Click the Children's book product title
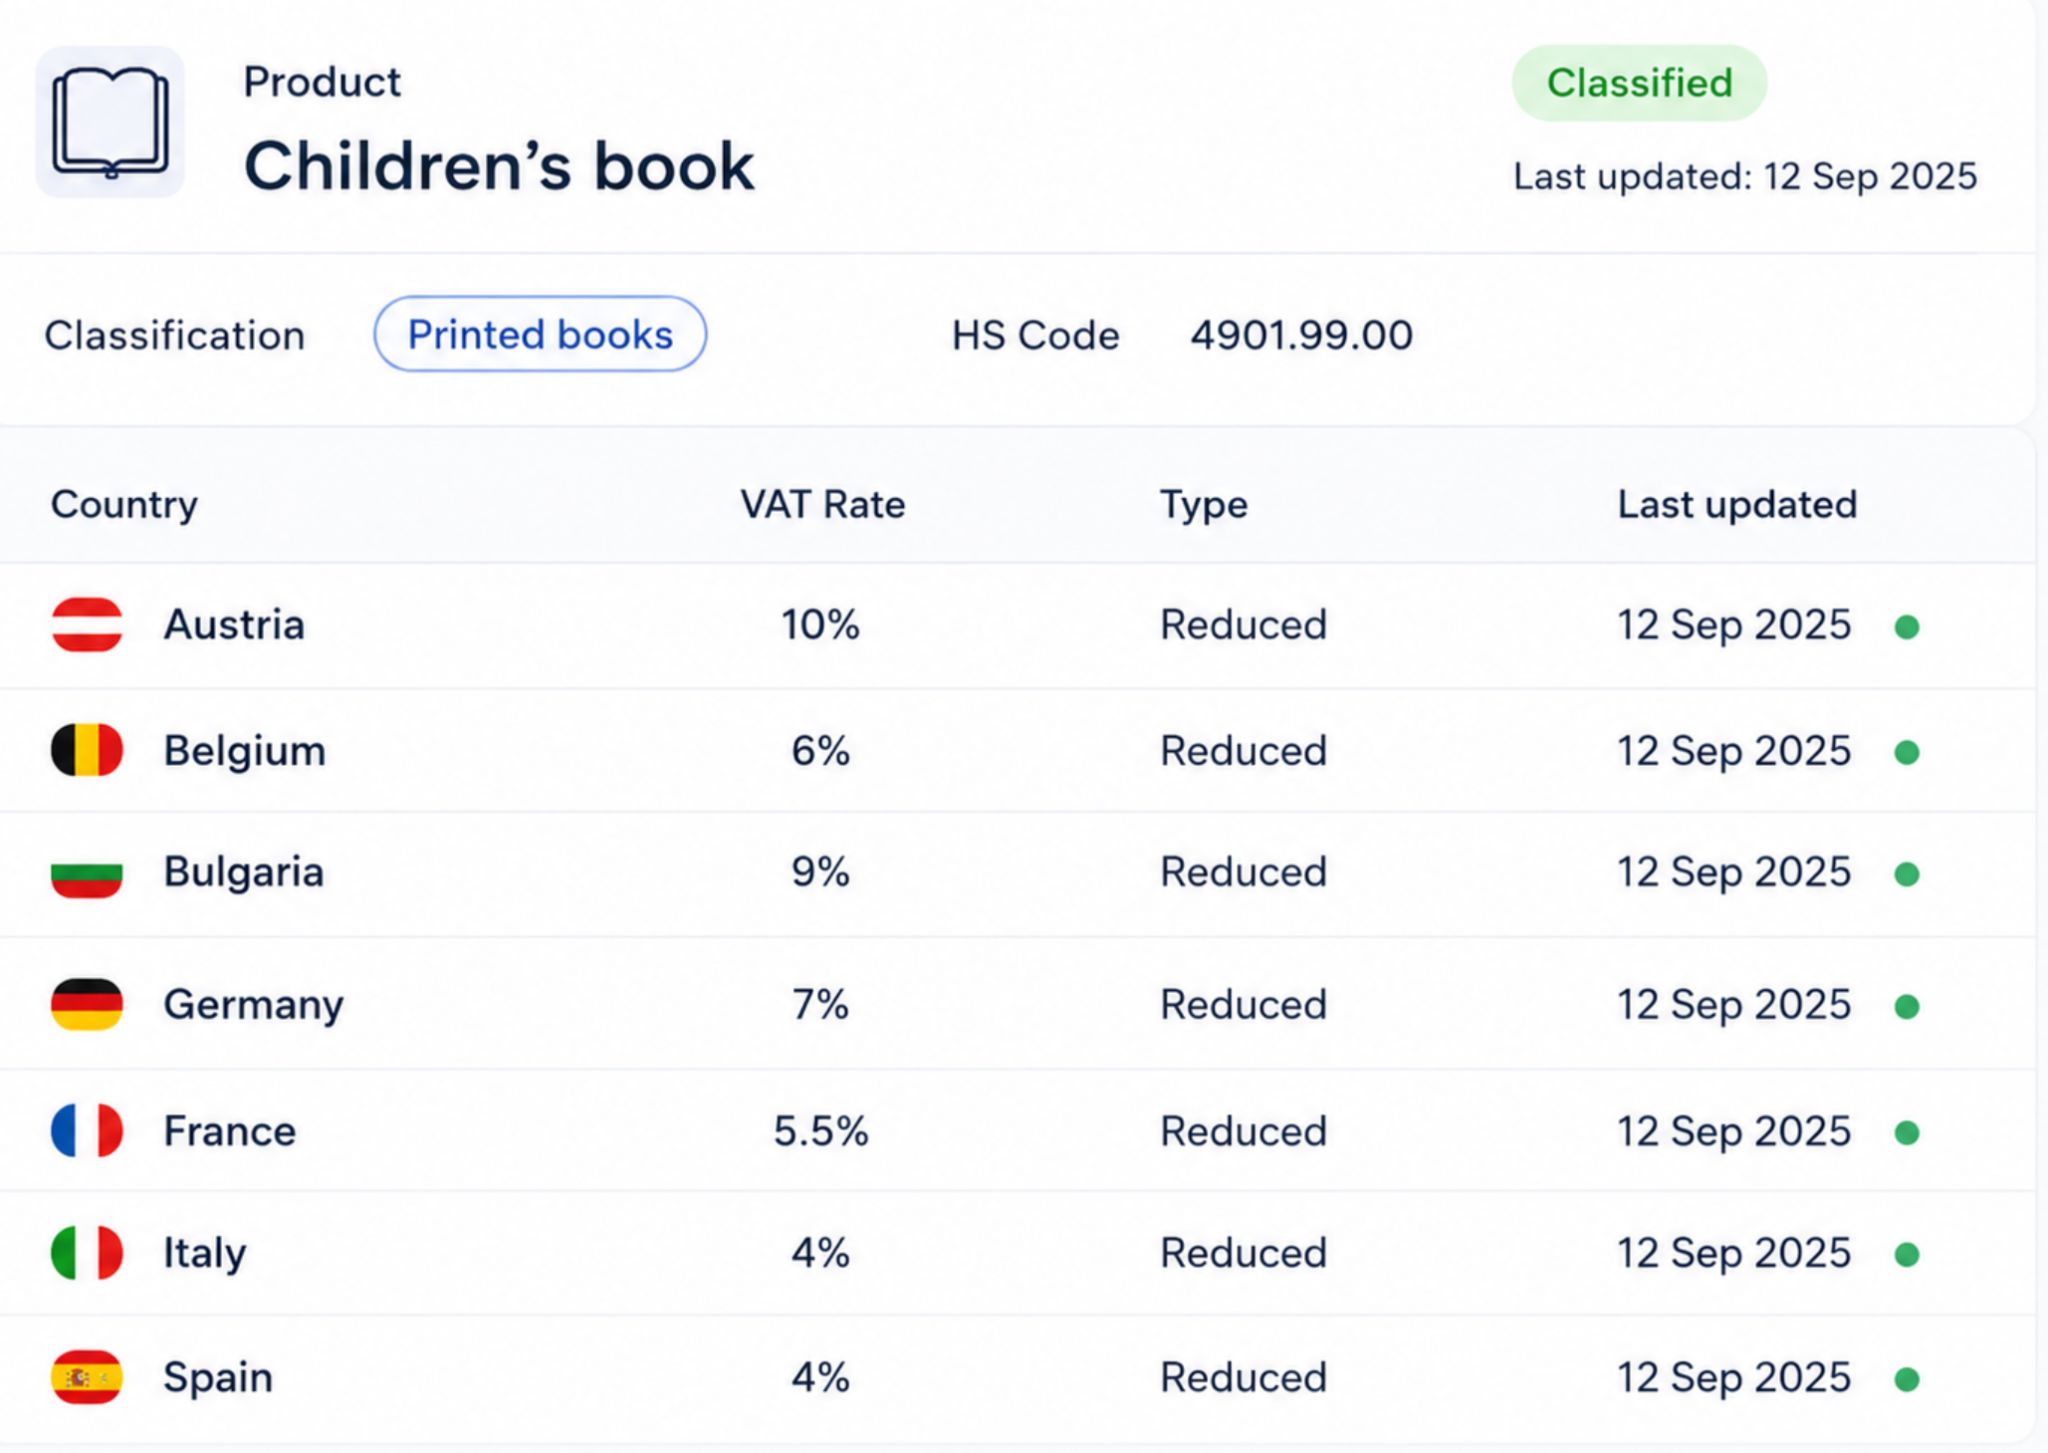The image size is (2048, 1453). [498, 165]
